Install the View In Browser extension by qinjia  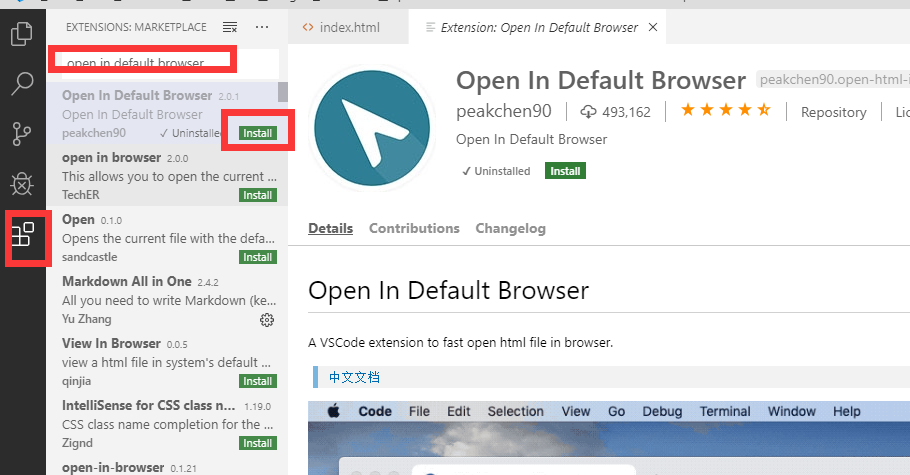258,381
